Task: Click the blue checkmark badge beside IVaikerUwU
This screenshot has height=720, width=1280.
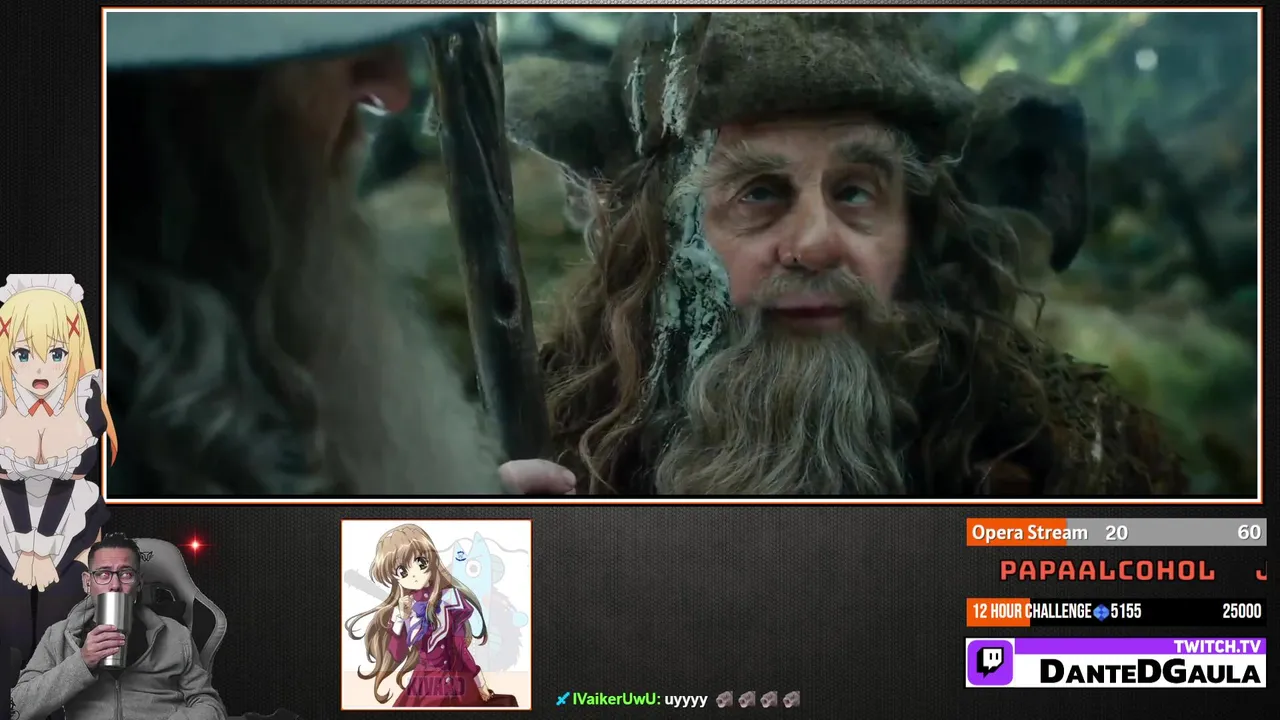Action: click(563, 699)
